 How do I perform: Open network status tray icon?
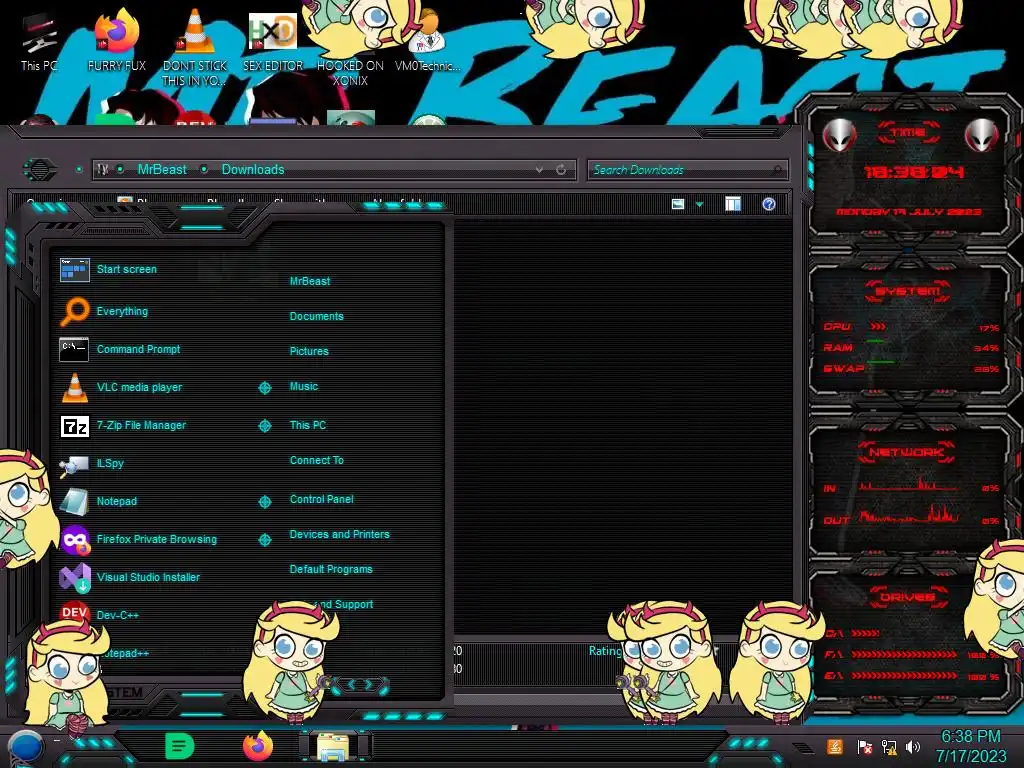click(889, 747)
